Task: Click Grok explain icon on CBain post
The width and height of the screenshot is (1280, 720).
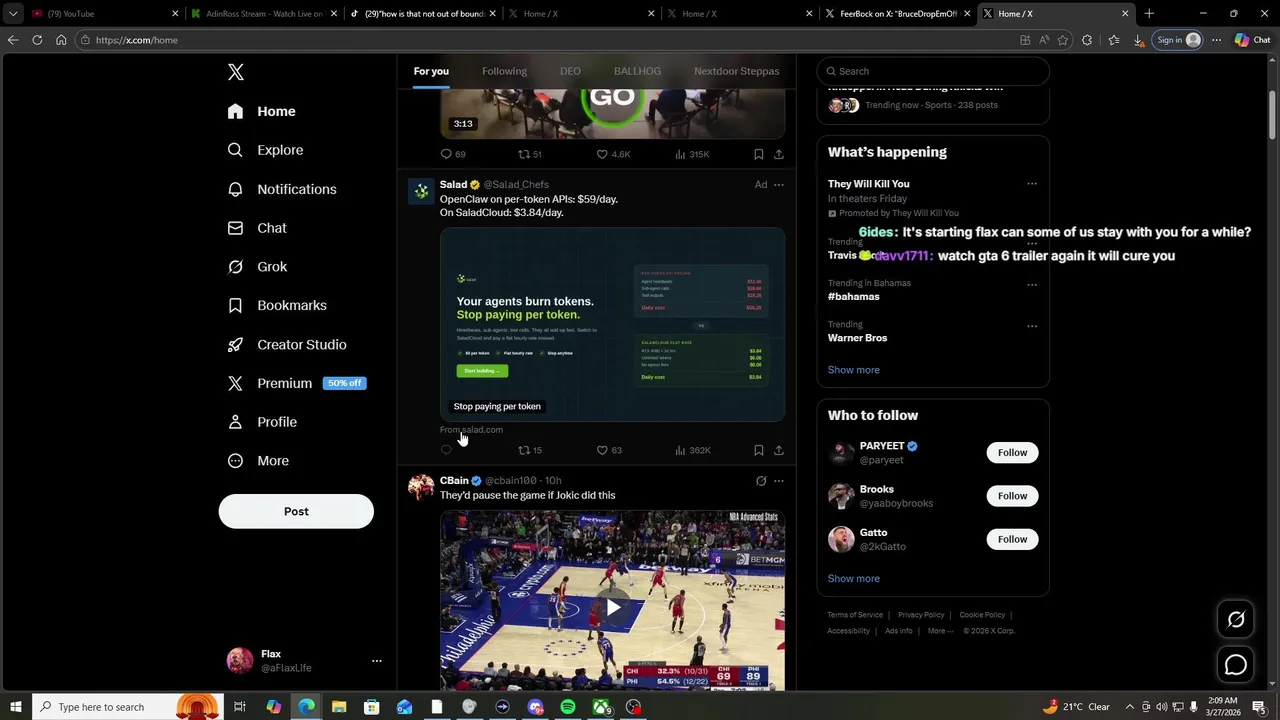Action: pyautogui.click(x=761, y=481)
